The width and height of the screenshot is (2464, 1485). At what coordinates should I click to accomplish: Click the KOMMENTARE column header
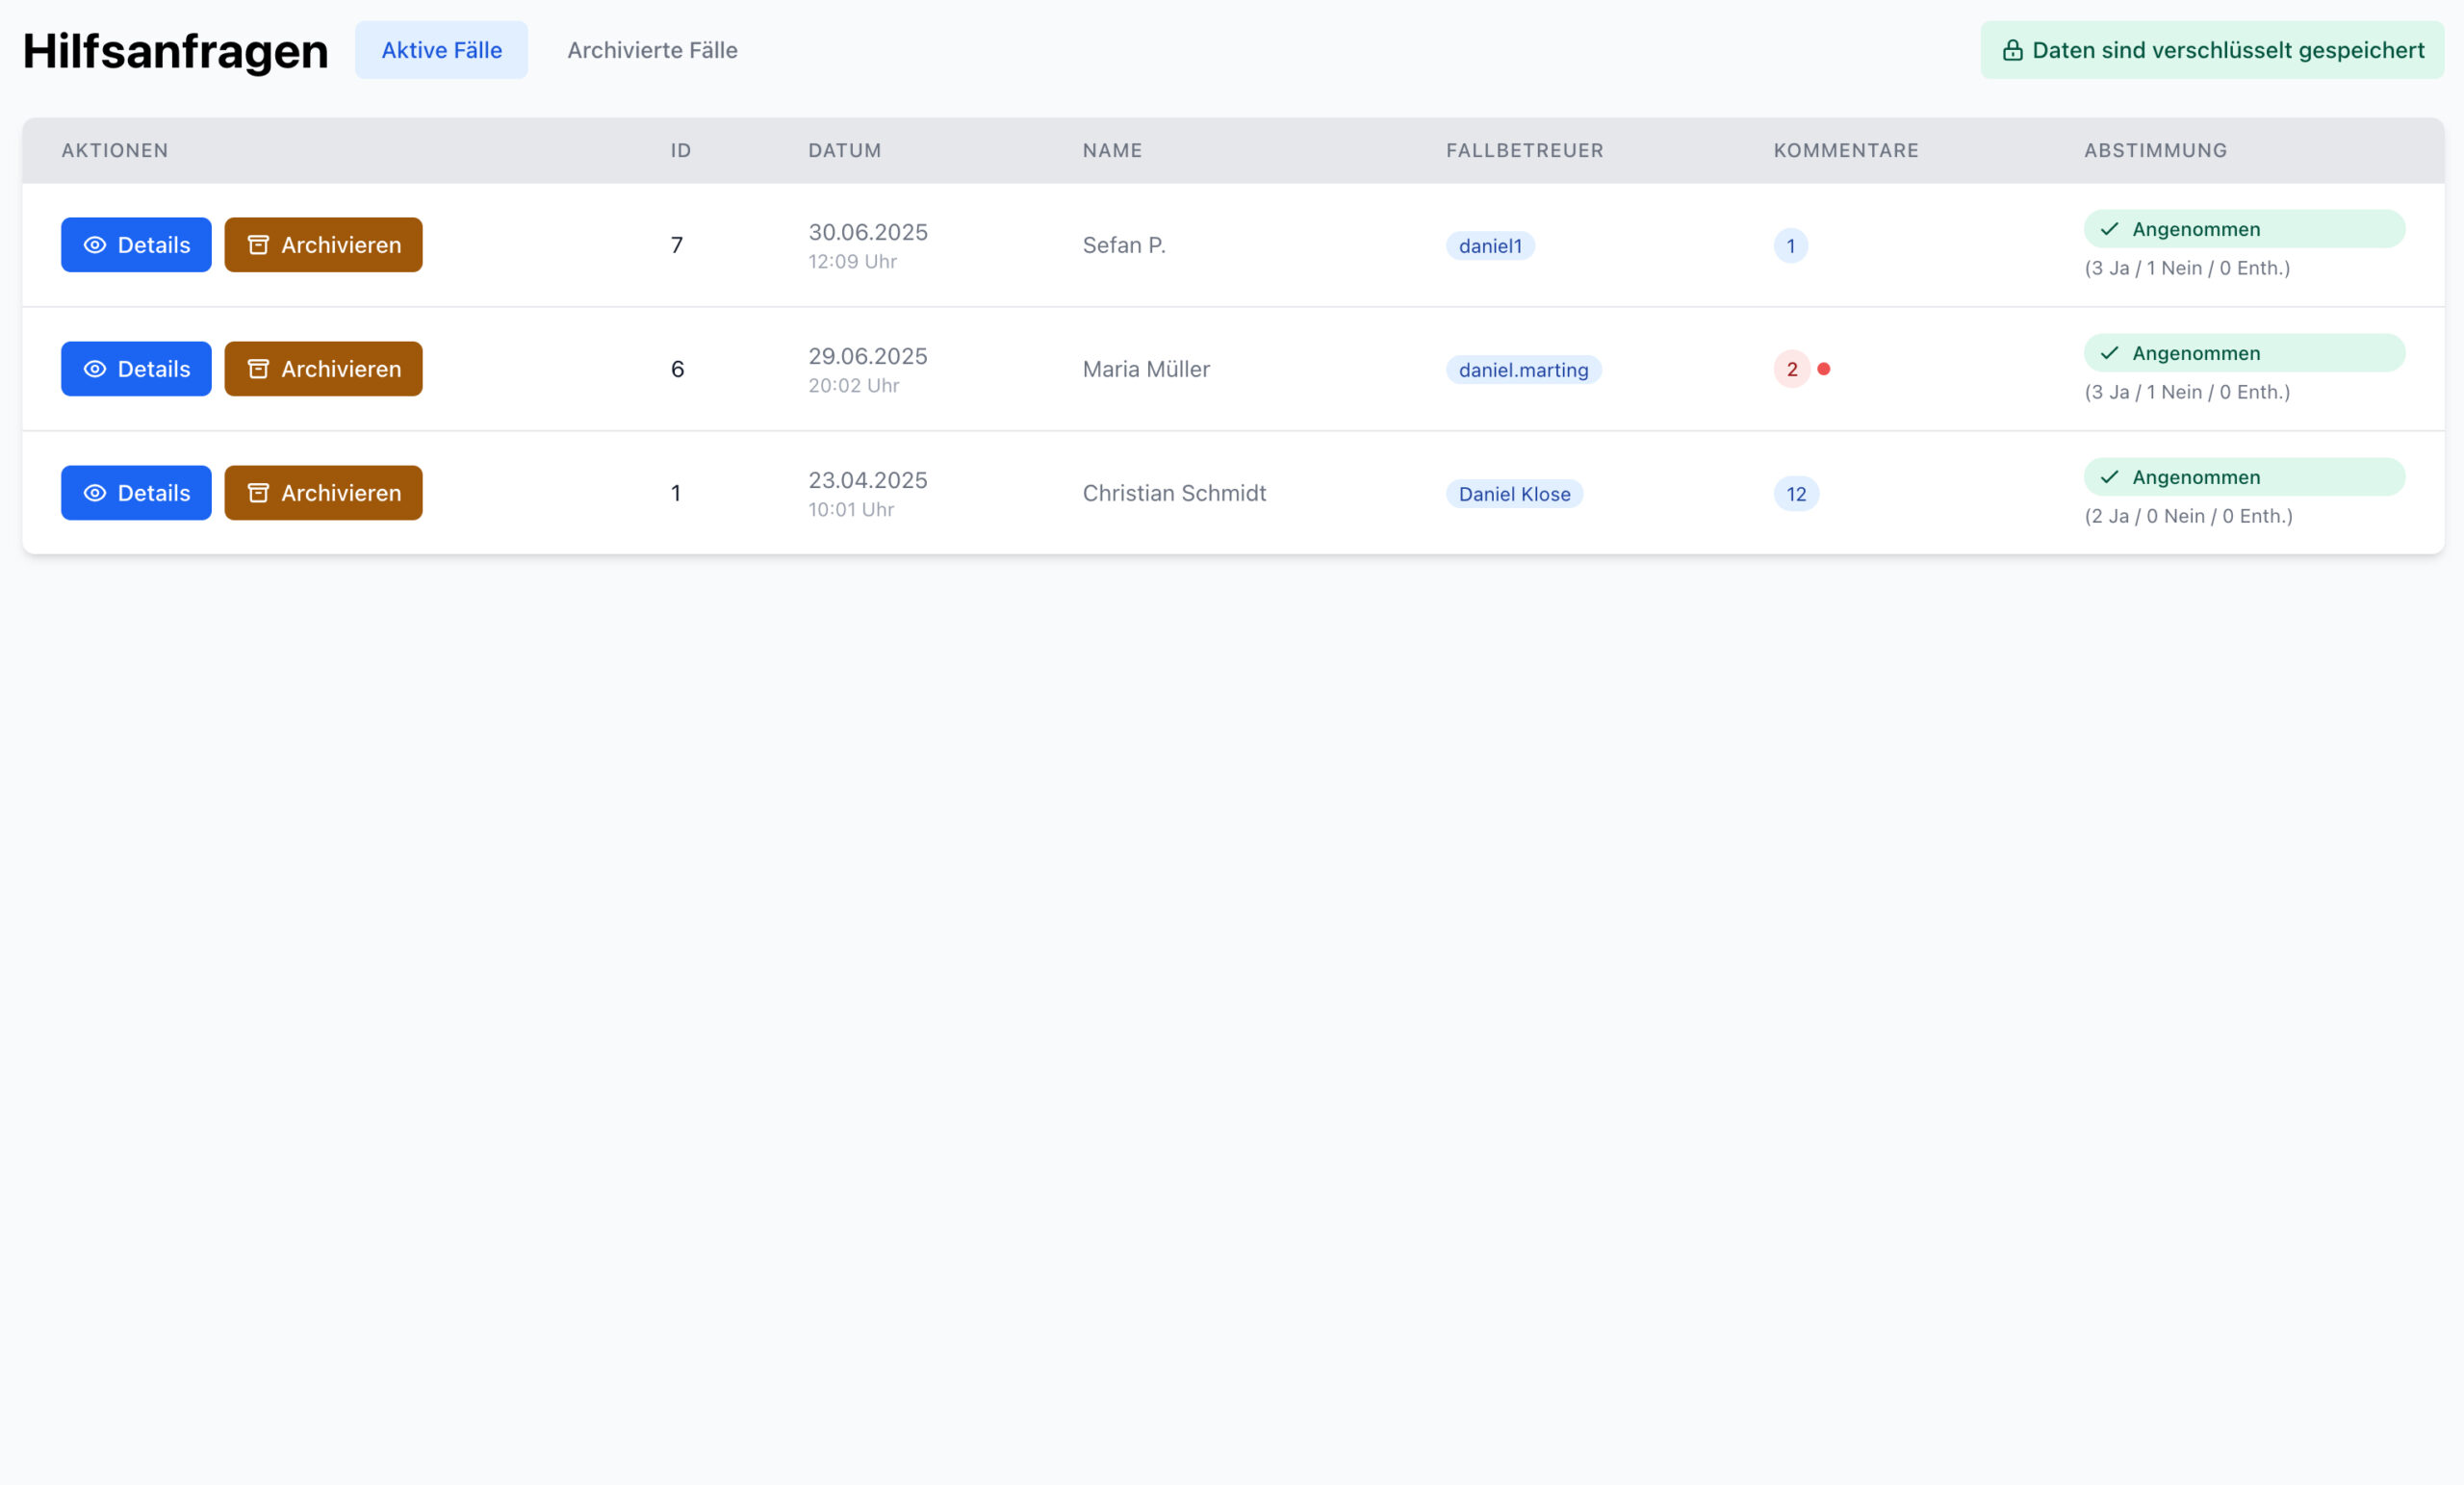click(1845, 150)
